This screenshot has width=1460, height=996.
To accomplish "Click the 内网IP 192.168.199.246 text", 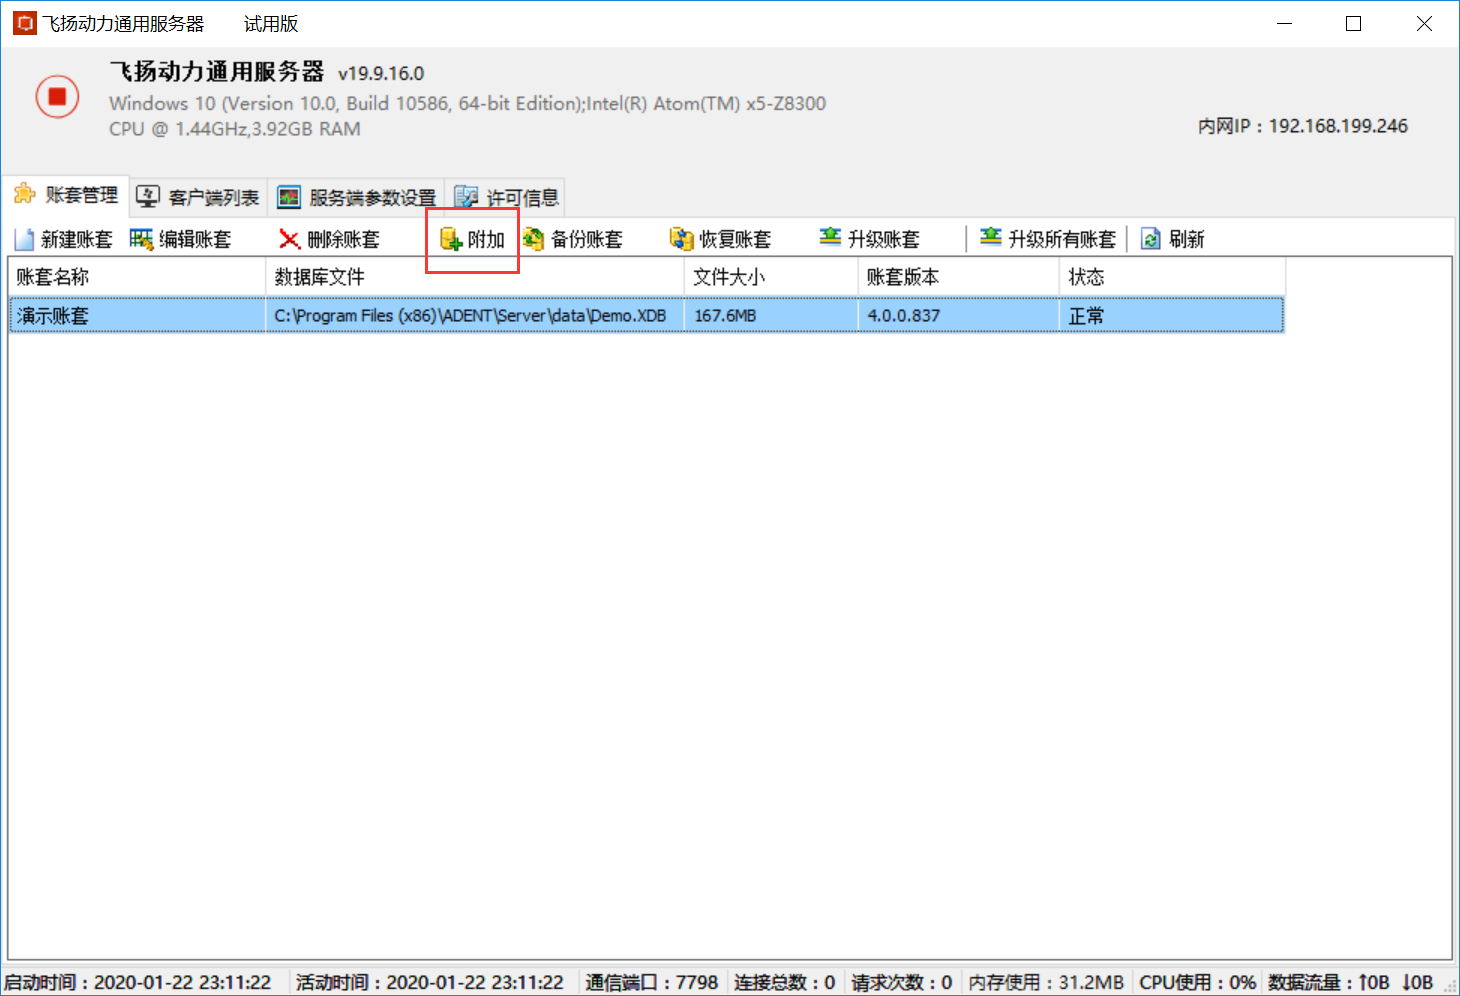I will (1303, 126).
